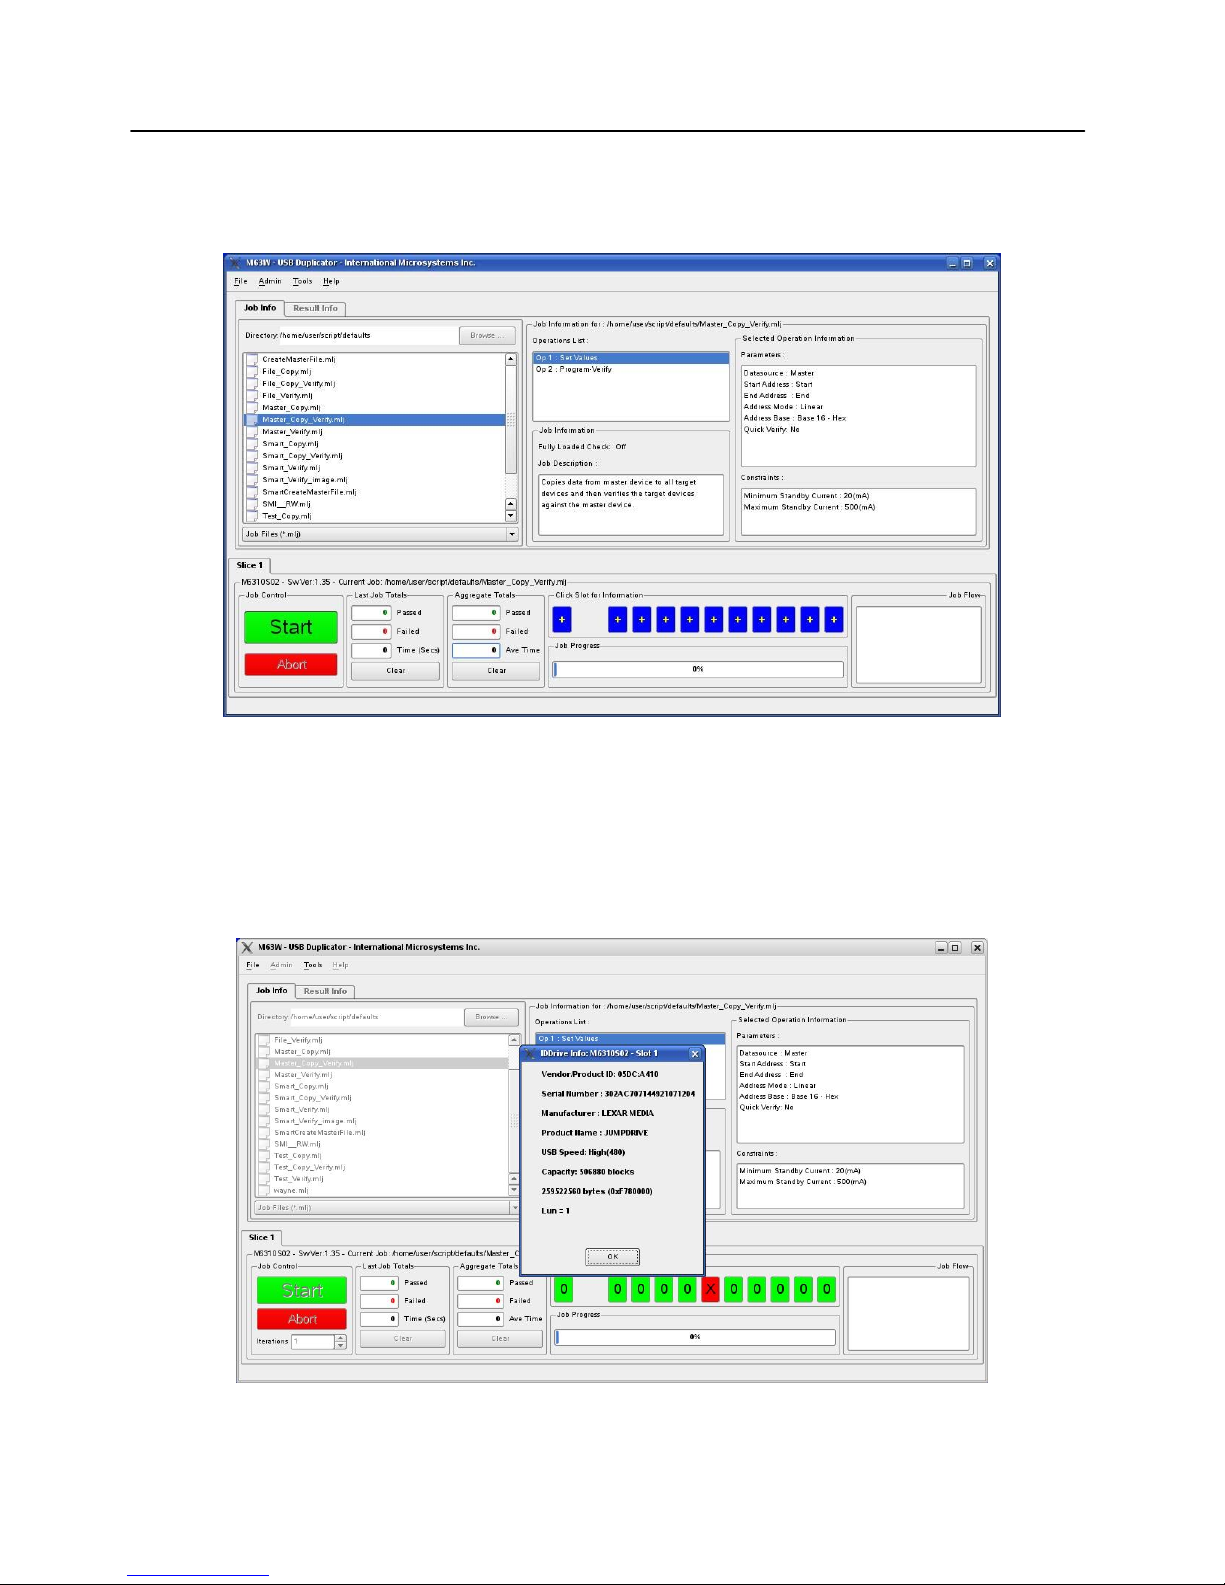Open Admin menu in upper screenshot window

[270, 282]
